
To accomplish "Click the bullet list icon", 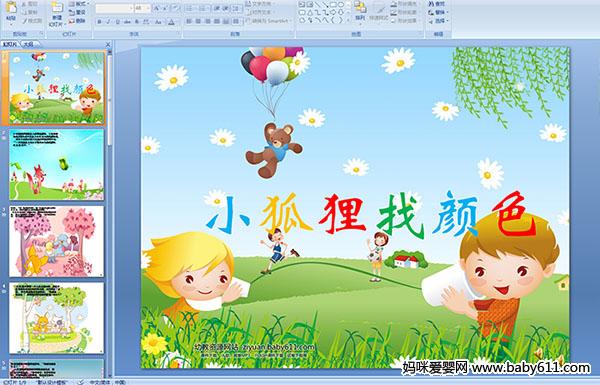I will (191, 8).
